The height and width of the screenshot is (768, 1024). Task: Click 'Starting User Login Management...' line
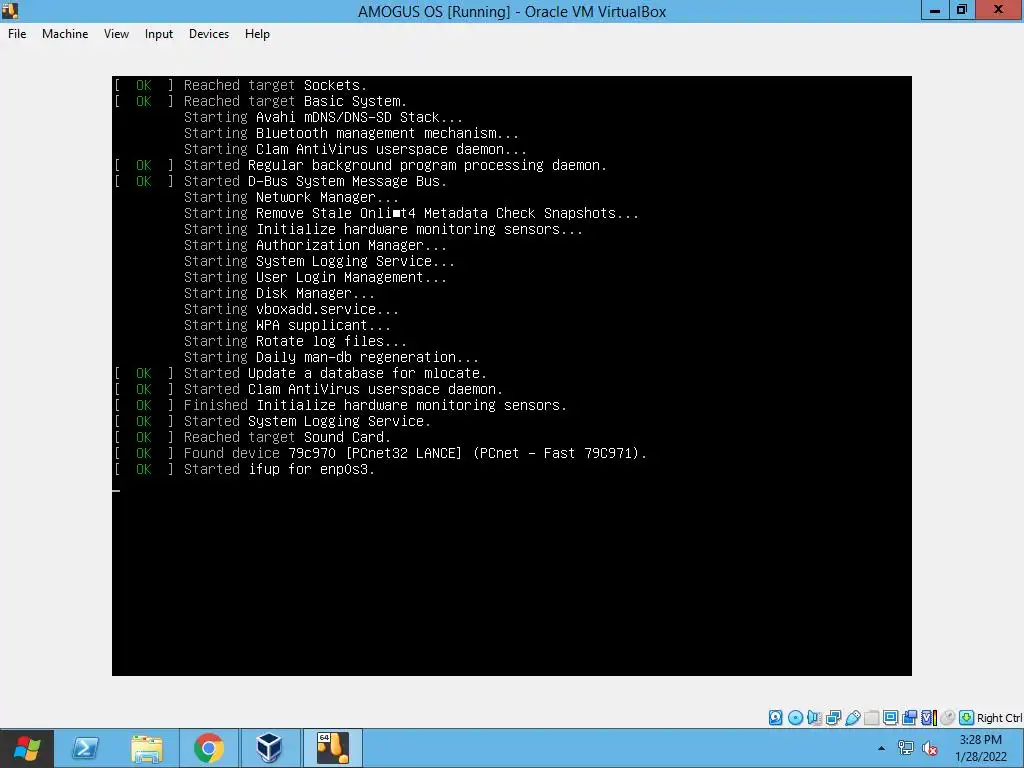315,278
